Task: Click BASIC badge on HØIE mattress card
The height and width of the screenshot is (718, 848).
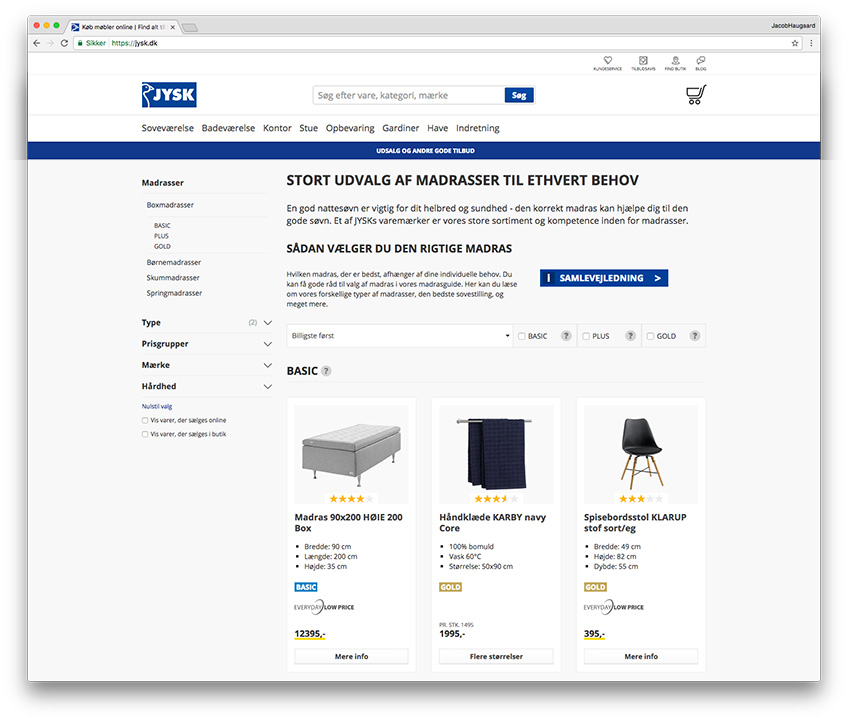Action: pyautogui.click(x=306, y=587)
